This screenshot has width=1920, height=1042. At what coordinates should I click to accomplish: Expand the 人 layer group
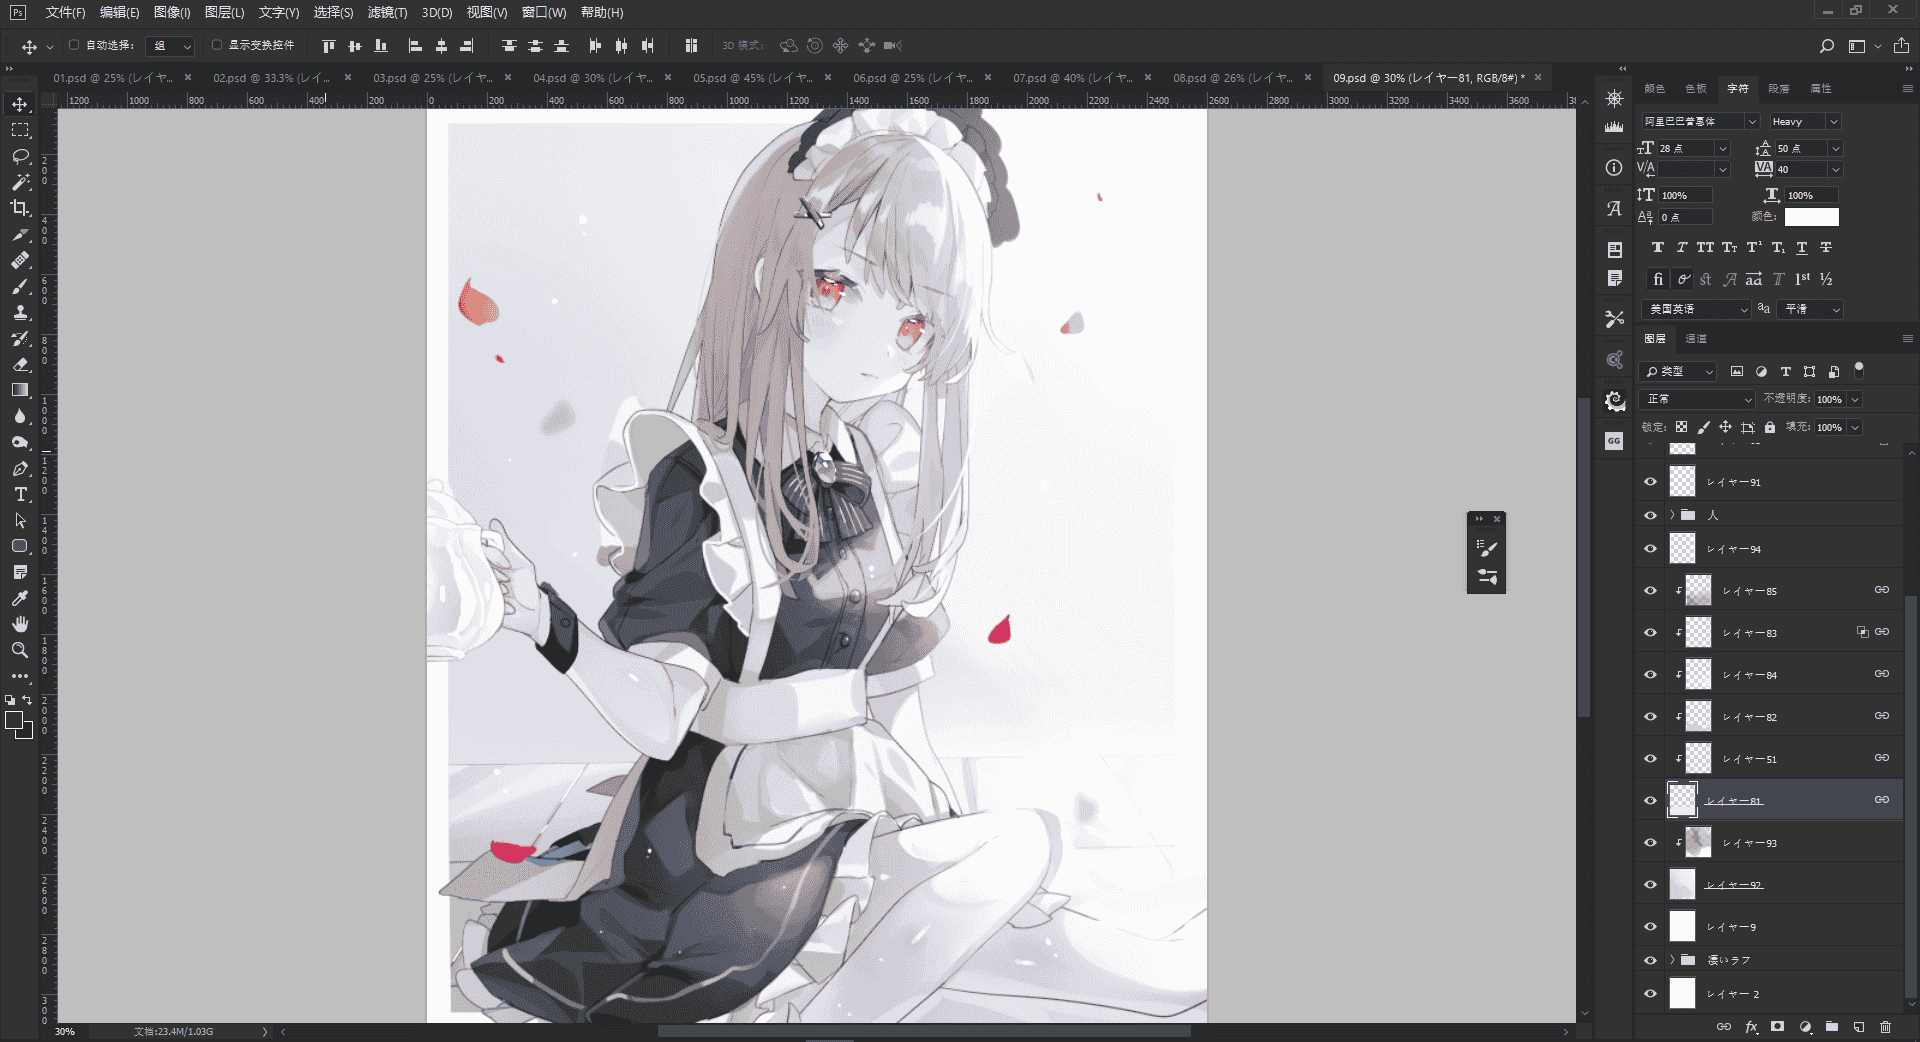[1672, 515]
